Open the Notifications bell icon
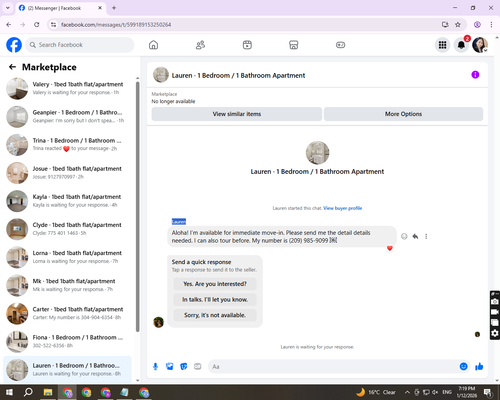The height and width of the screenshot is (400, 500). 461,45
